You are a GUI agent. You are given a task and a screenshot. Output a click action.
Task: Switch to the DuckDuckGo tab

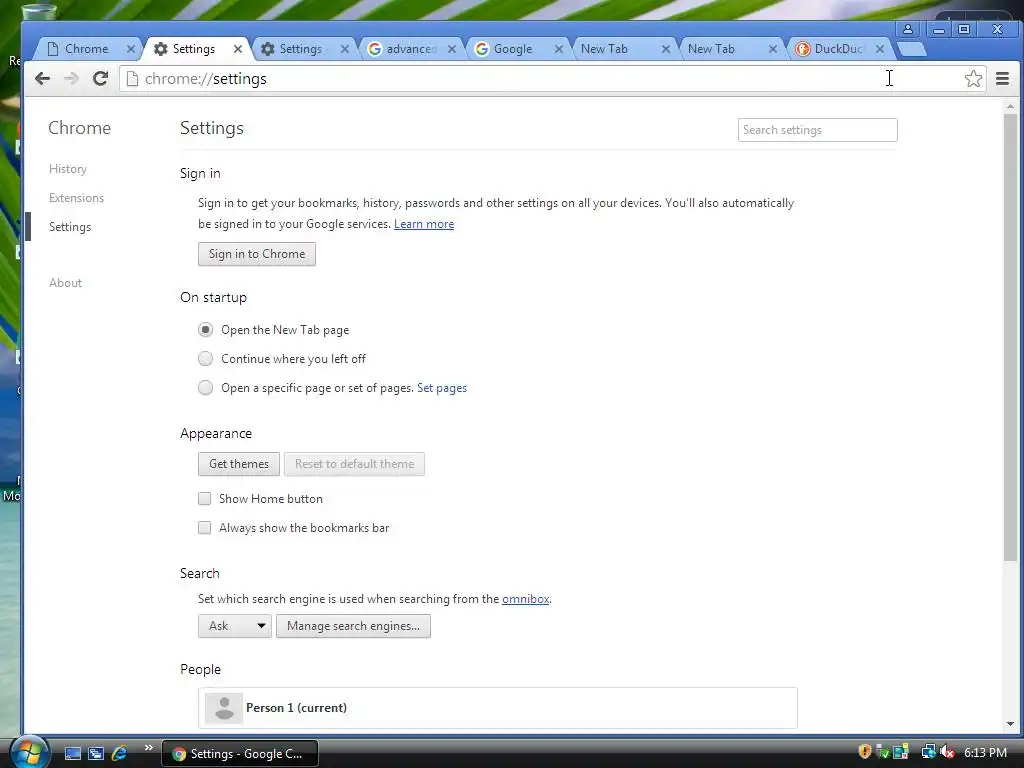point(838,49)
